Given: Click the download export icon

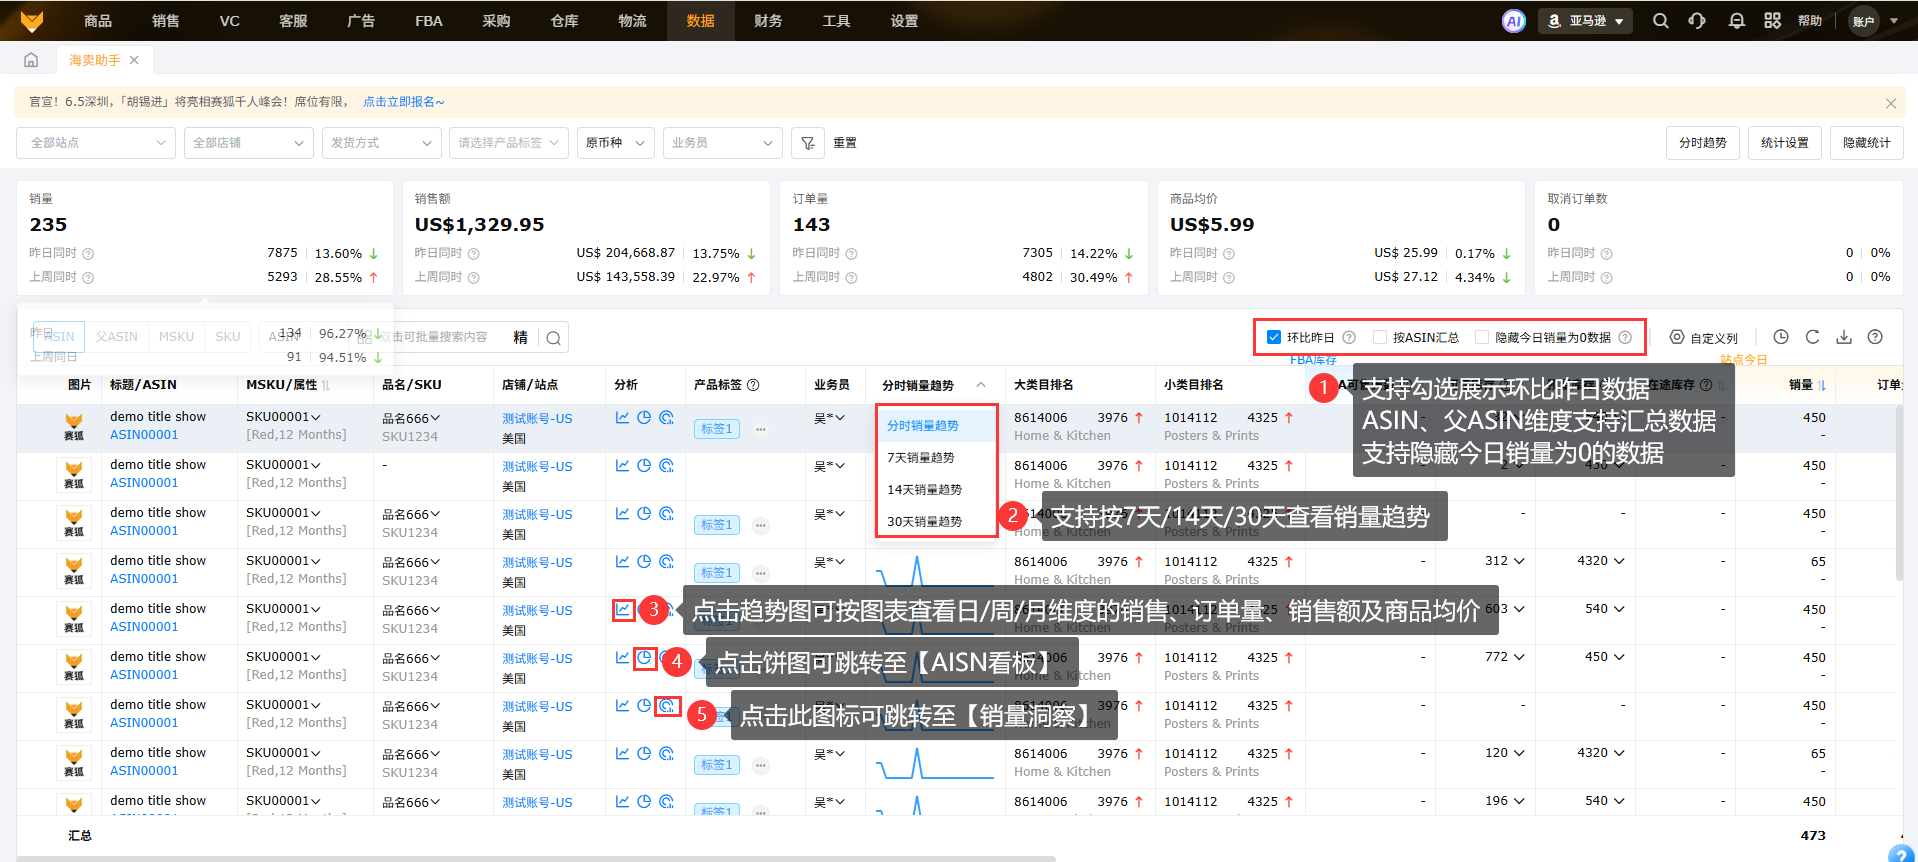Looking at the screenshot, I should pyautogui.click(x=1843, y=337).
